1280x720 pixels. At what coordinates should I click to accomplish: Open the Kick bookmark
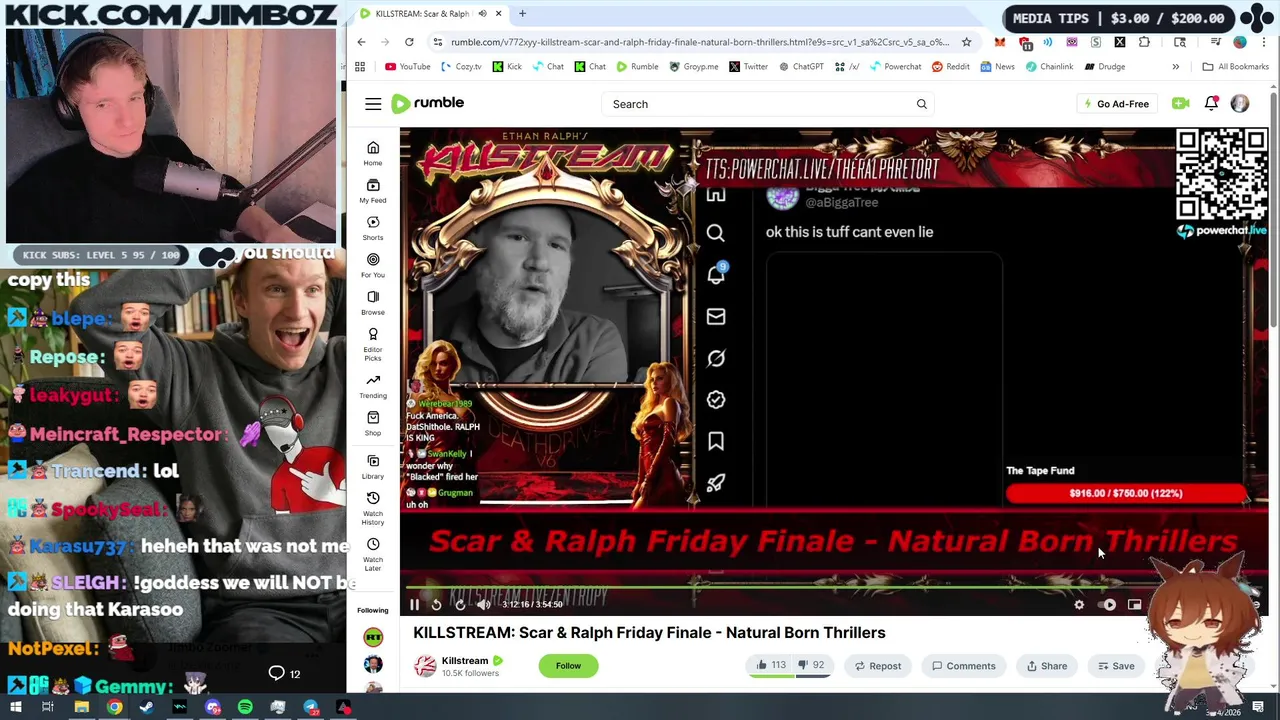(507, 67)
